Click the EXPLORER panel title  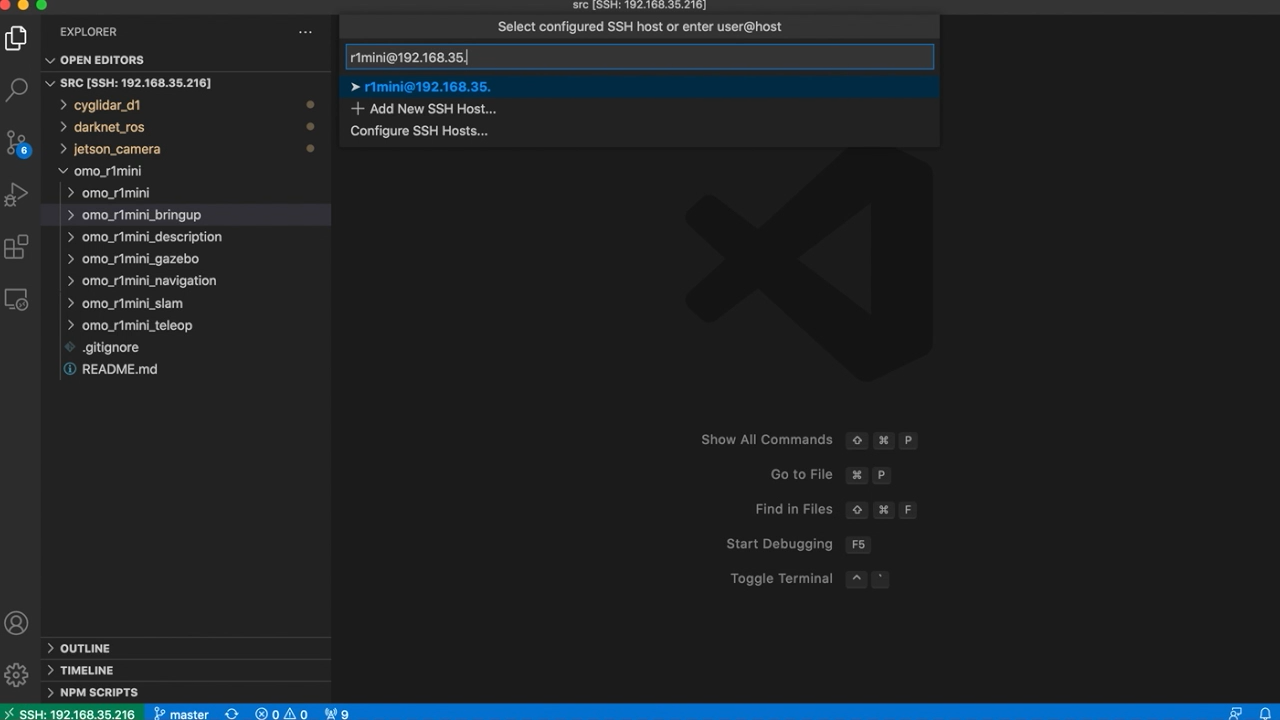point(88,32)
